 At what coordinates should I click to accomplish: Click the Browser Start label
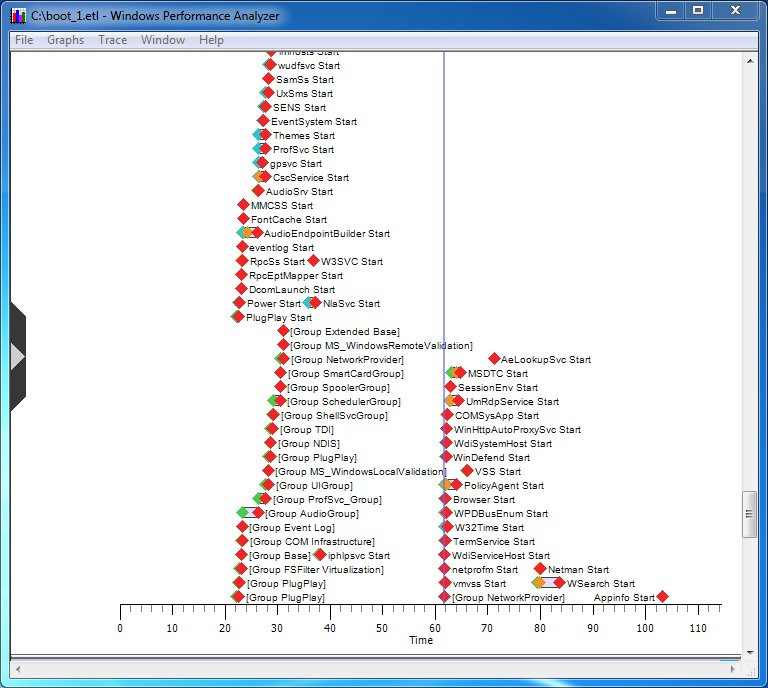[484, 499]
